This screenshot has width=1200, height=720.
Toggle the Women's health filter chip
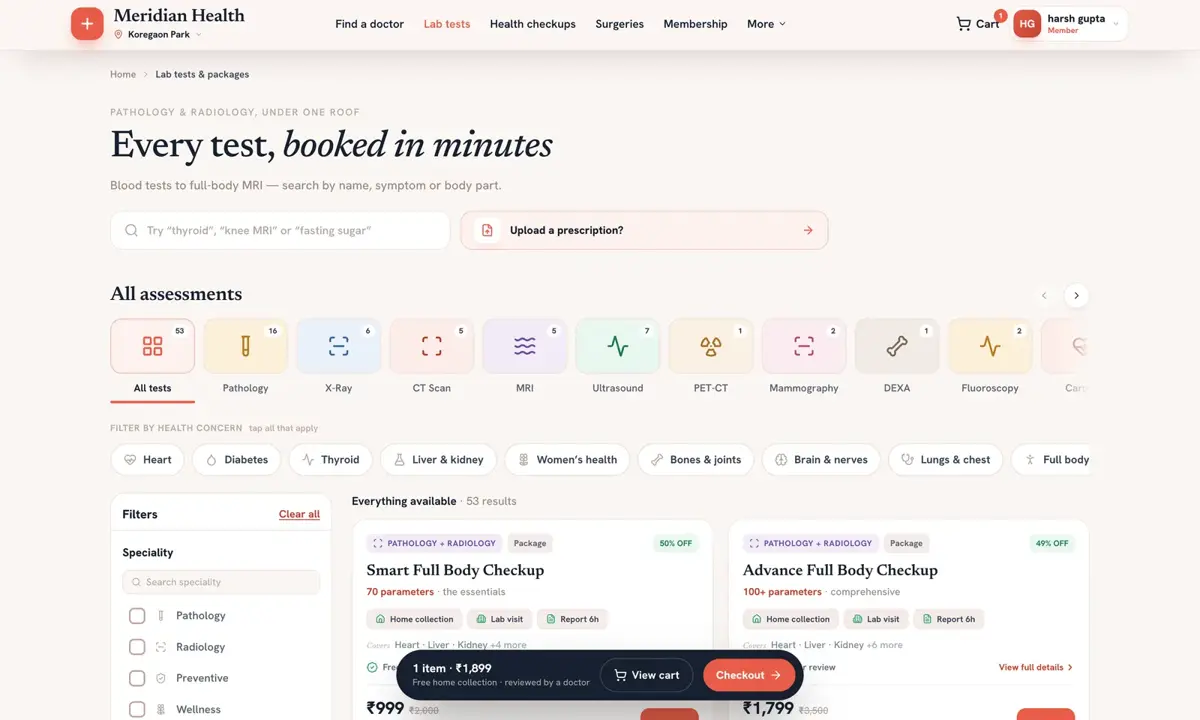coord(567,460)
